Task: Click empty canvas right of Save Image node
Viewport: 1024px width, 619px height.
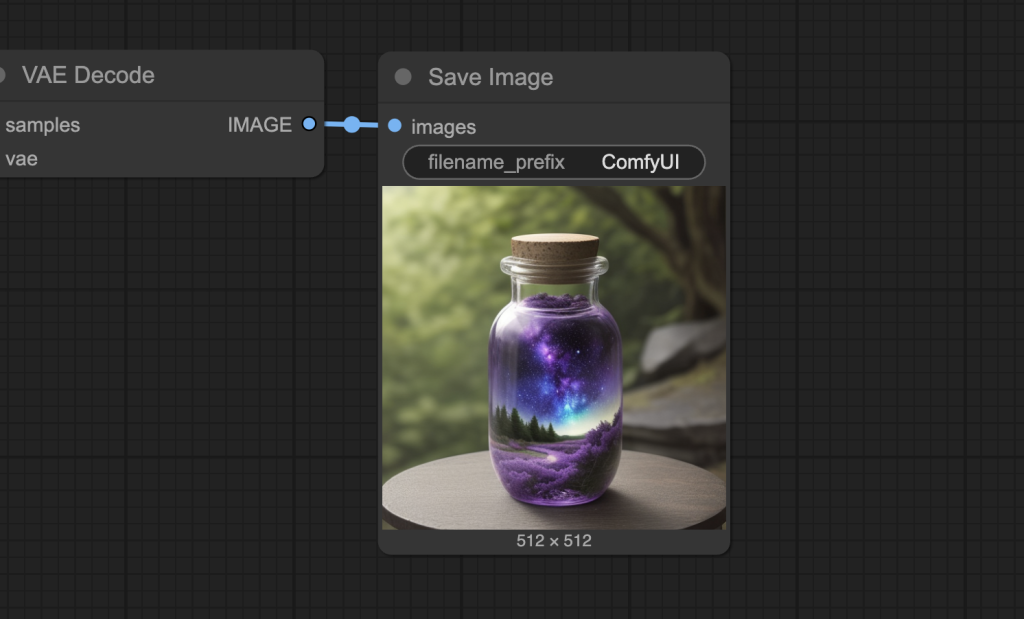Action: pyautogui.click(x=870, y=300)
